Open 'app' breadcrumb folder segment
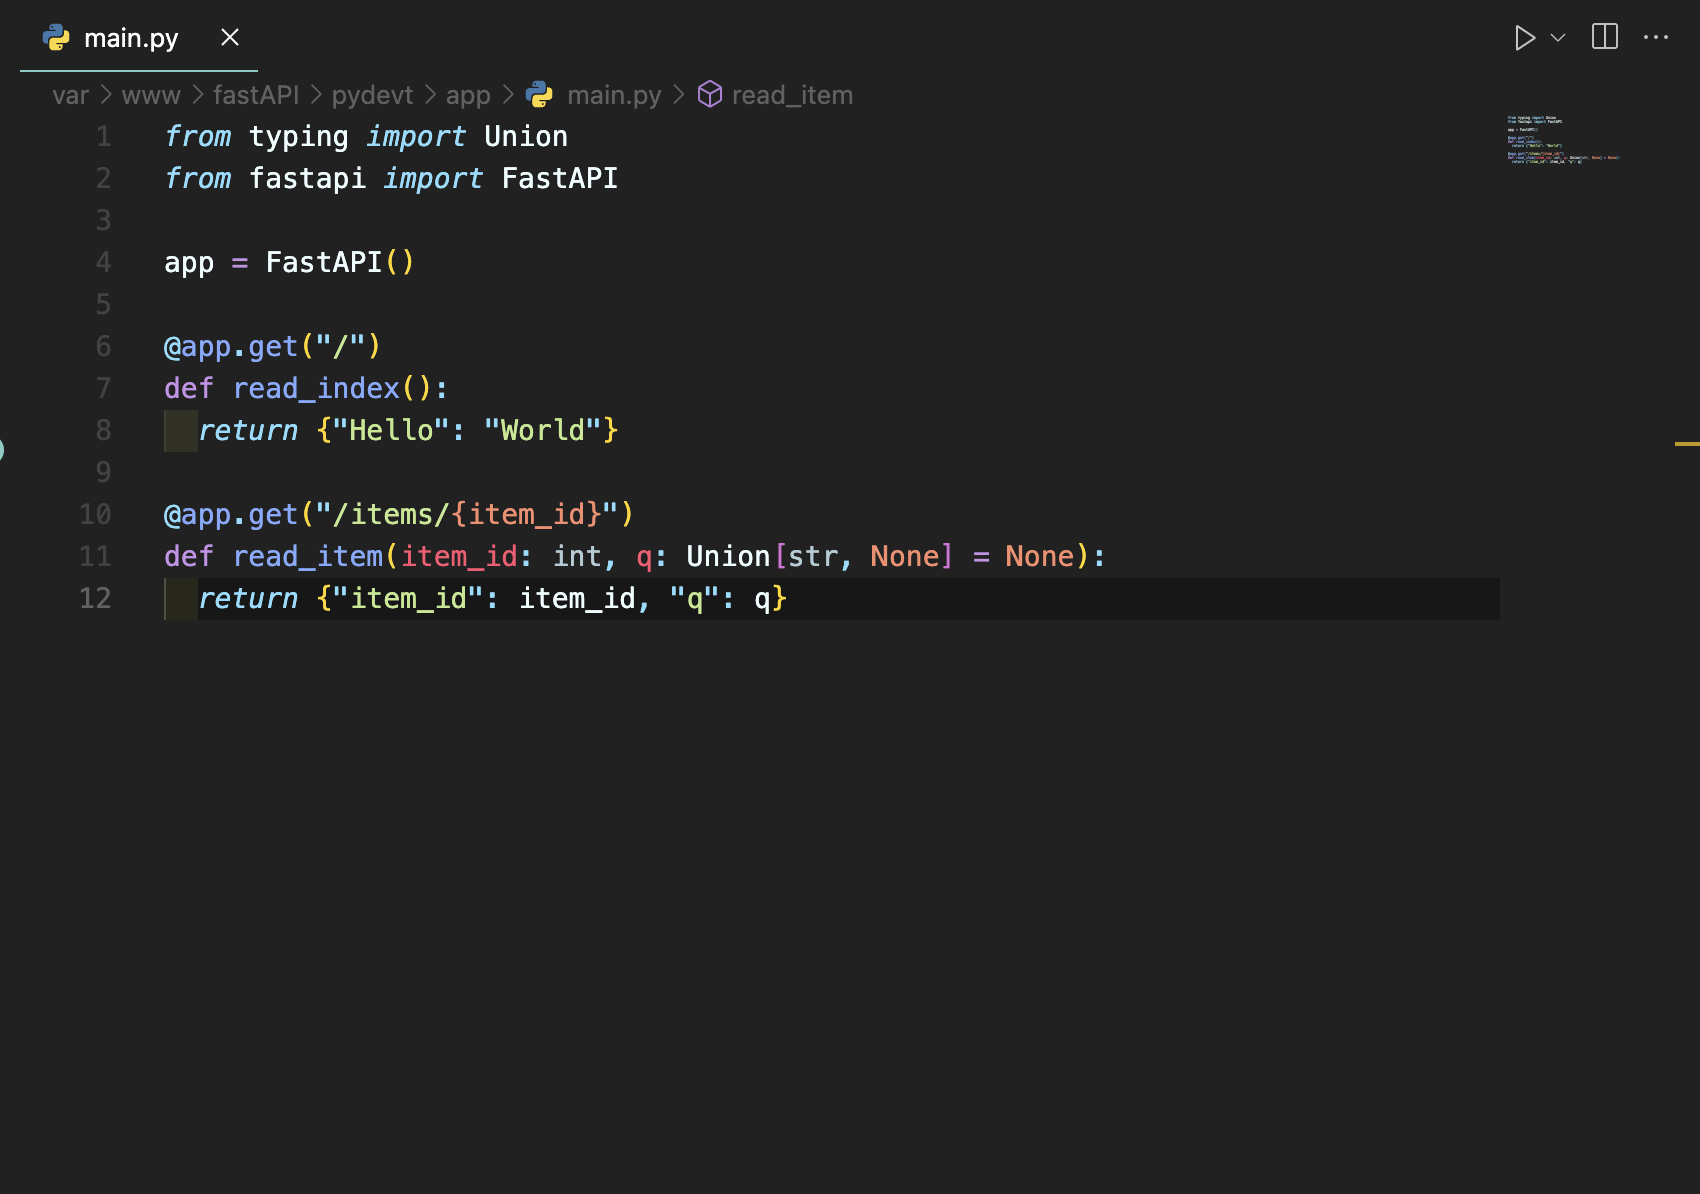1700x1194 pixels. click(x=468, y=95)
